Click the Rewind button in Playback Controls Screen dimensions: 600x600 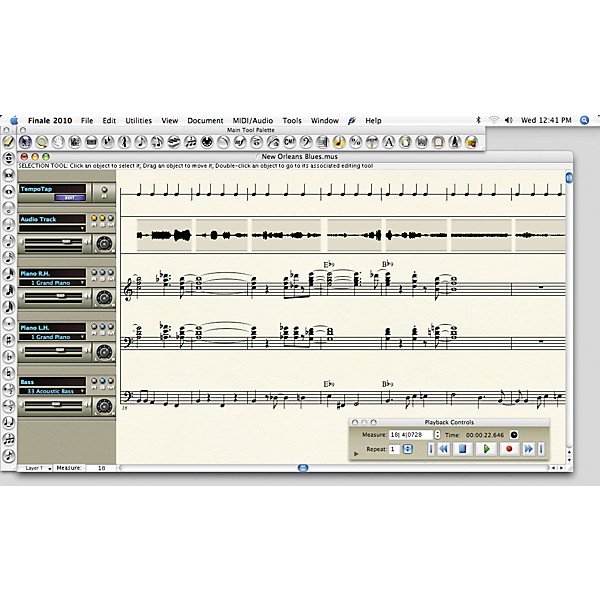443,449
